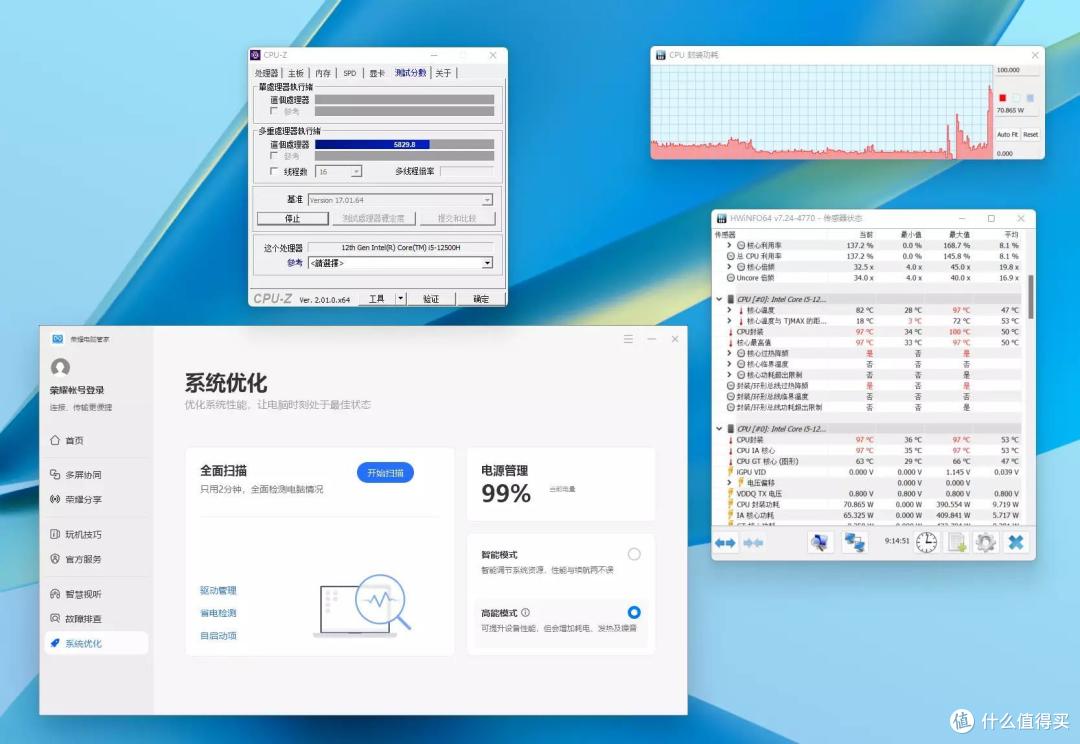Open the 工具 dropdown arrow in CPU-Z
The width and height of the screenshot is (1080, 744).
[x=401, y=298]
